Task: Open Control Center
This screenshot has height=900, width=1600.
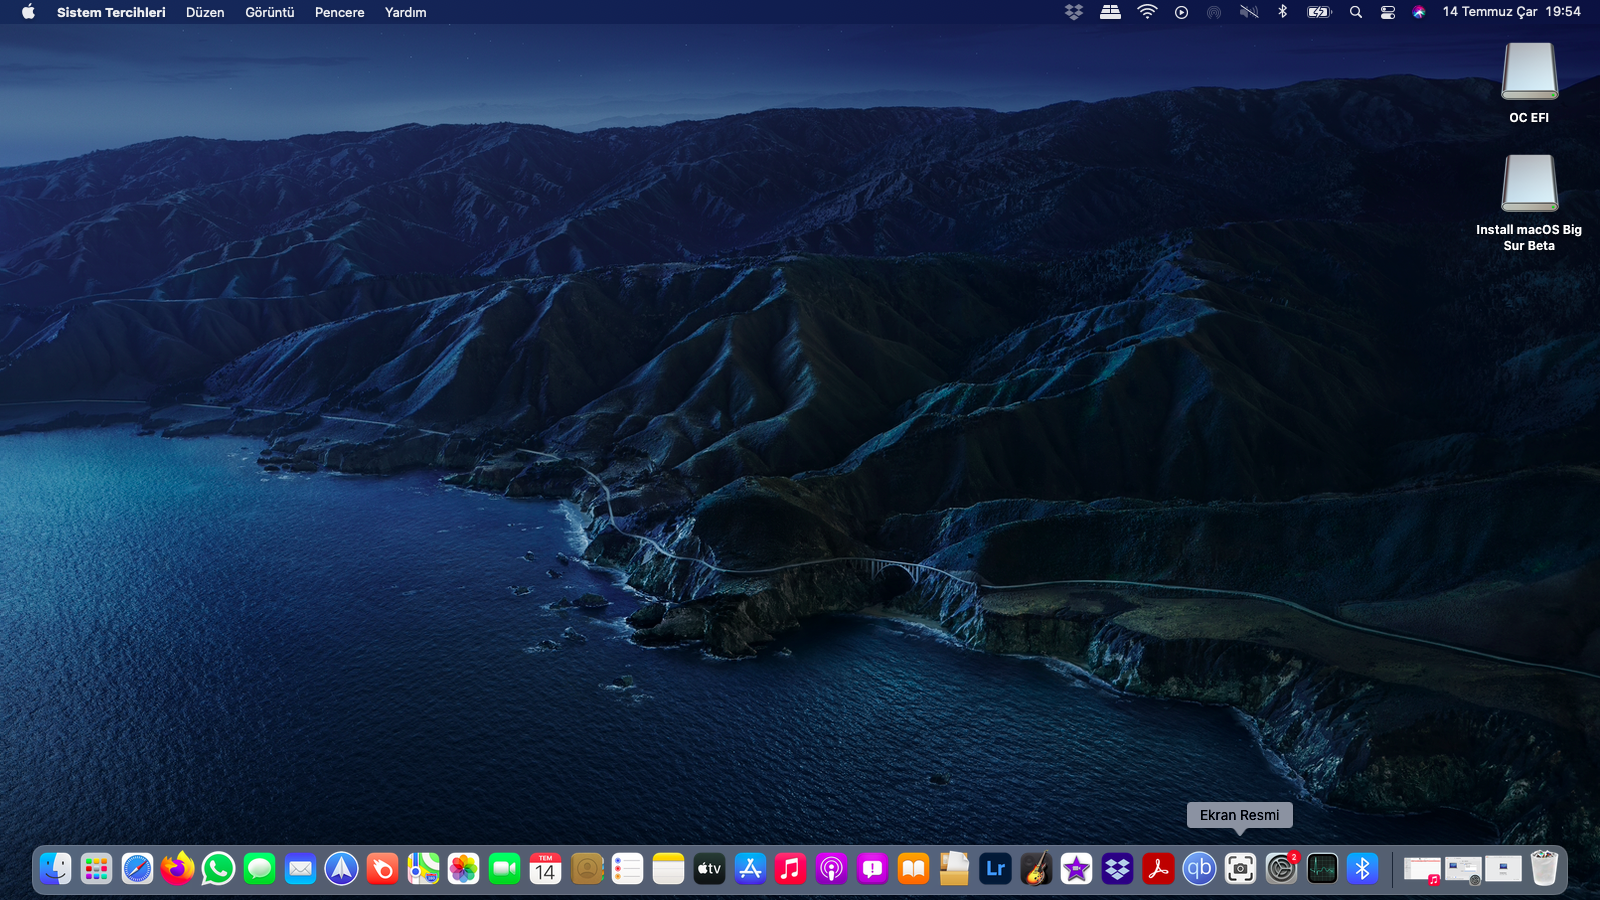Action: click(1388, 12)
